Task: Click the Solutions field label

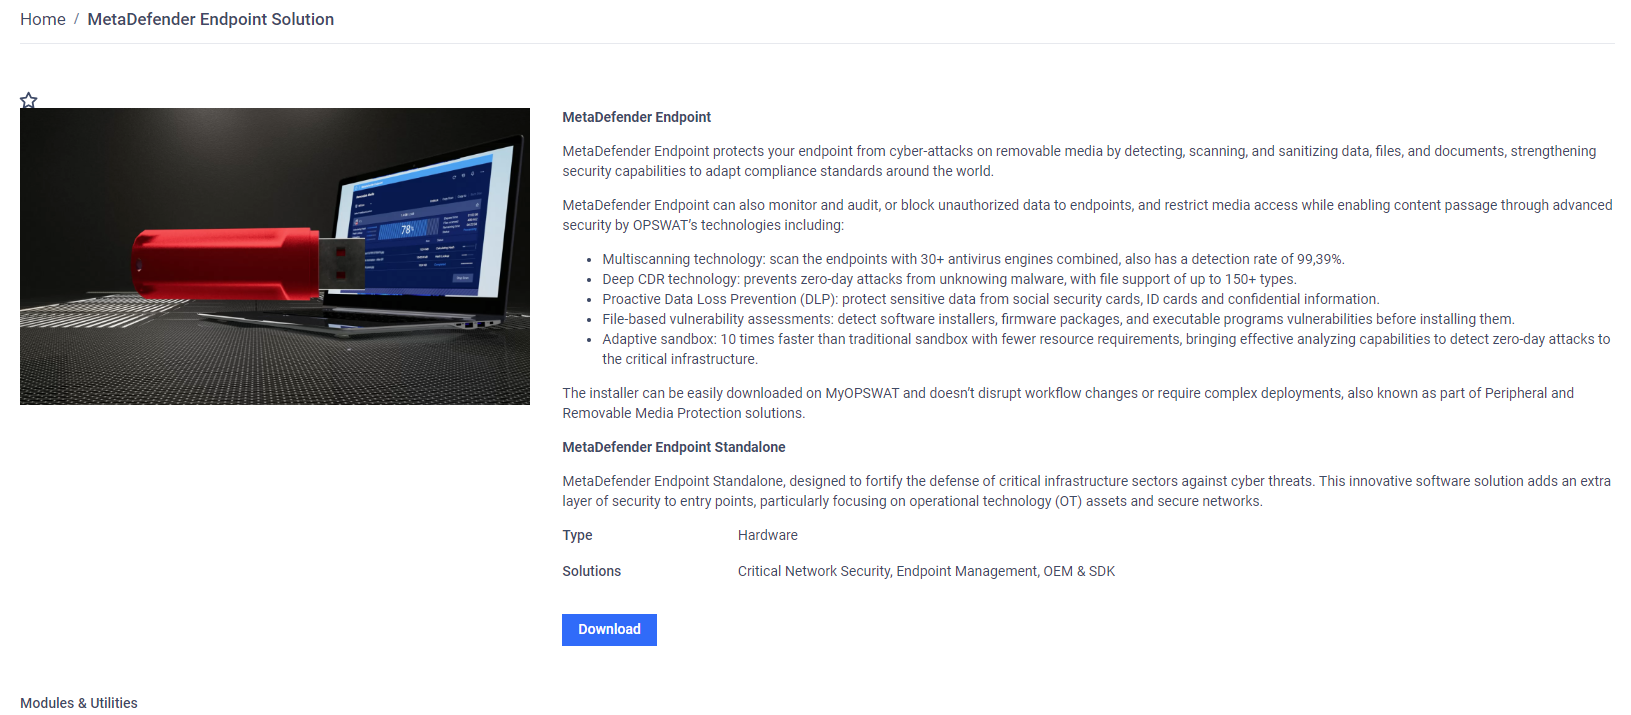Action: pos(591,571)
